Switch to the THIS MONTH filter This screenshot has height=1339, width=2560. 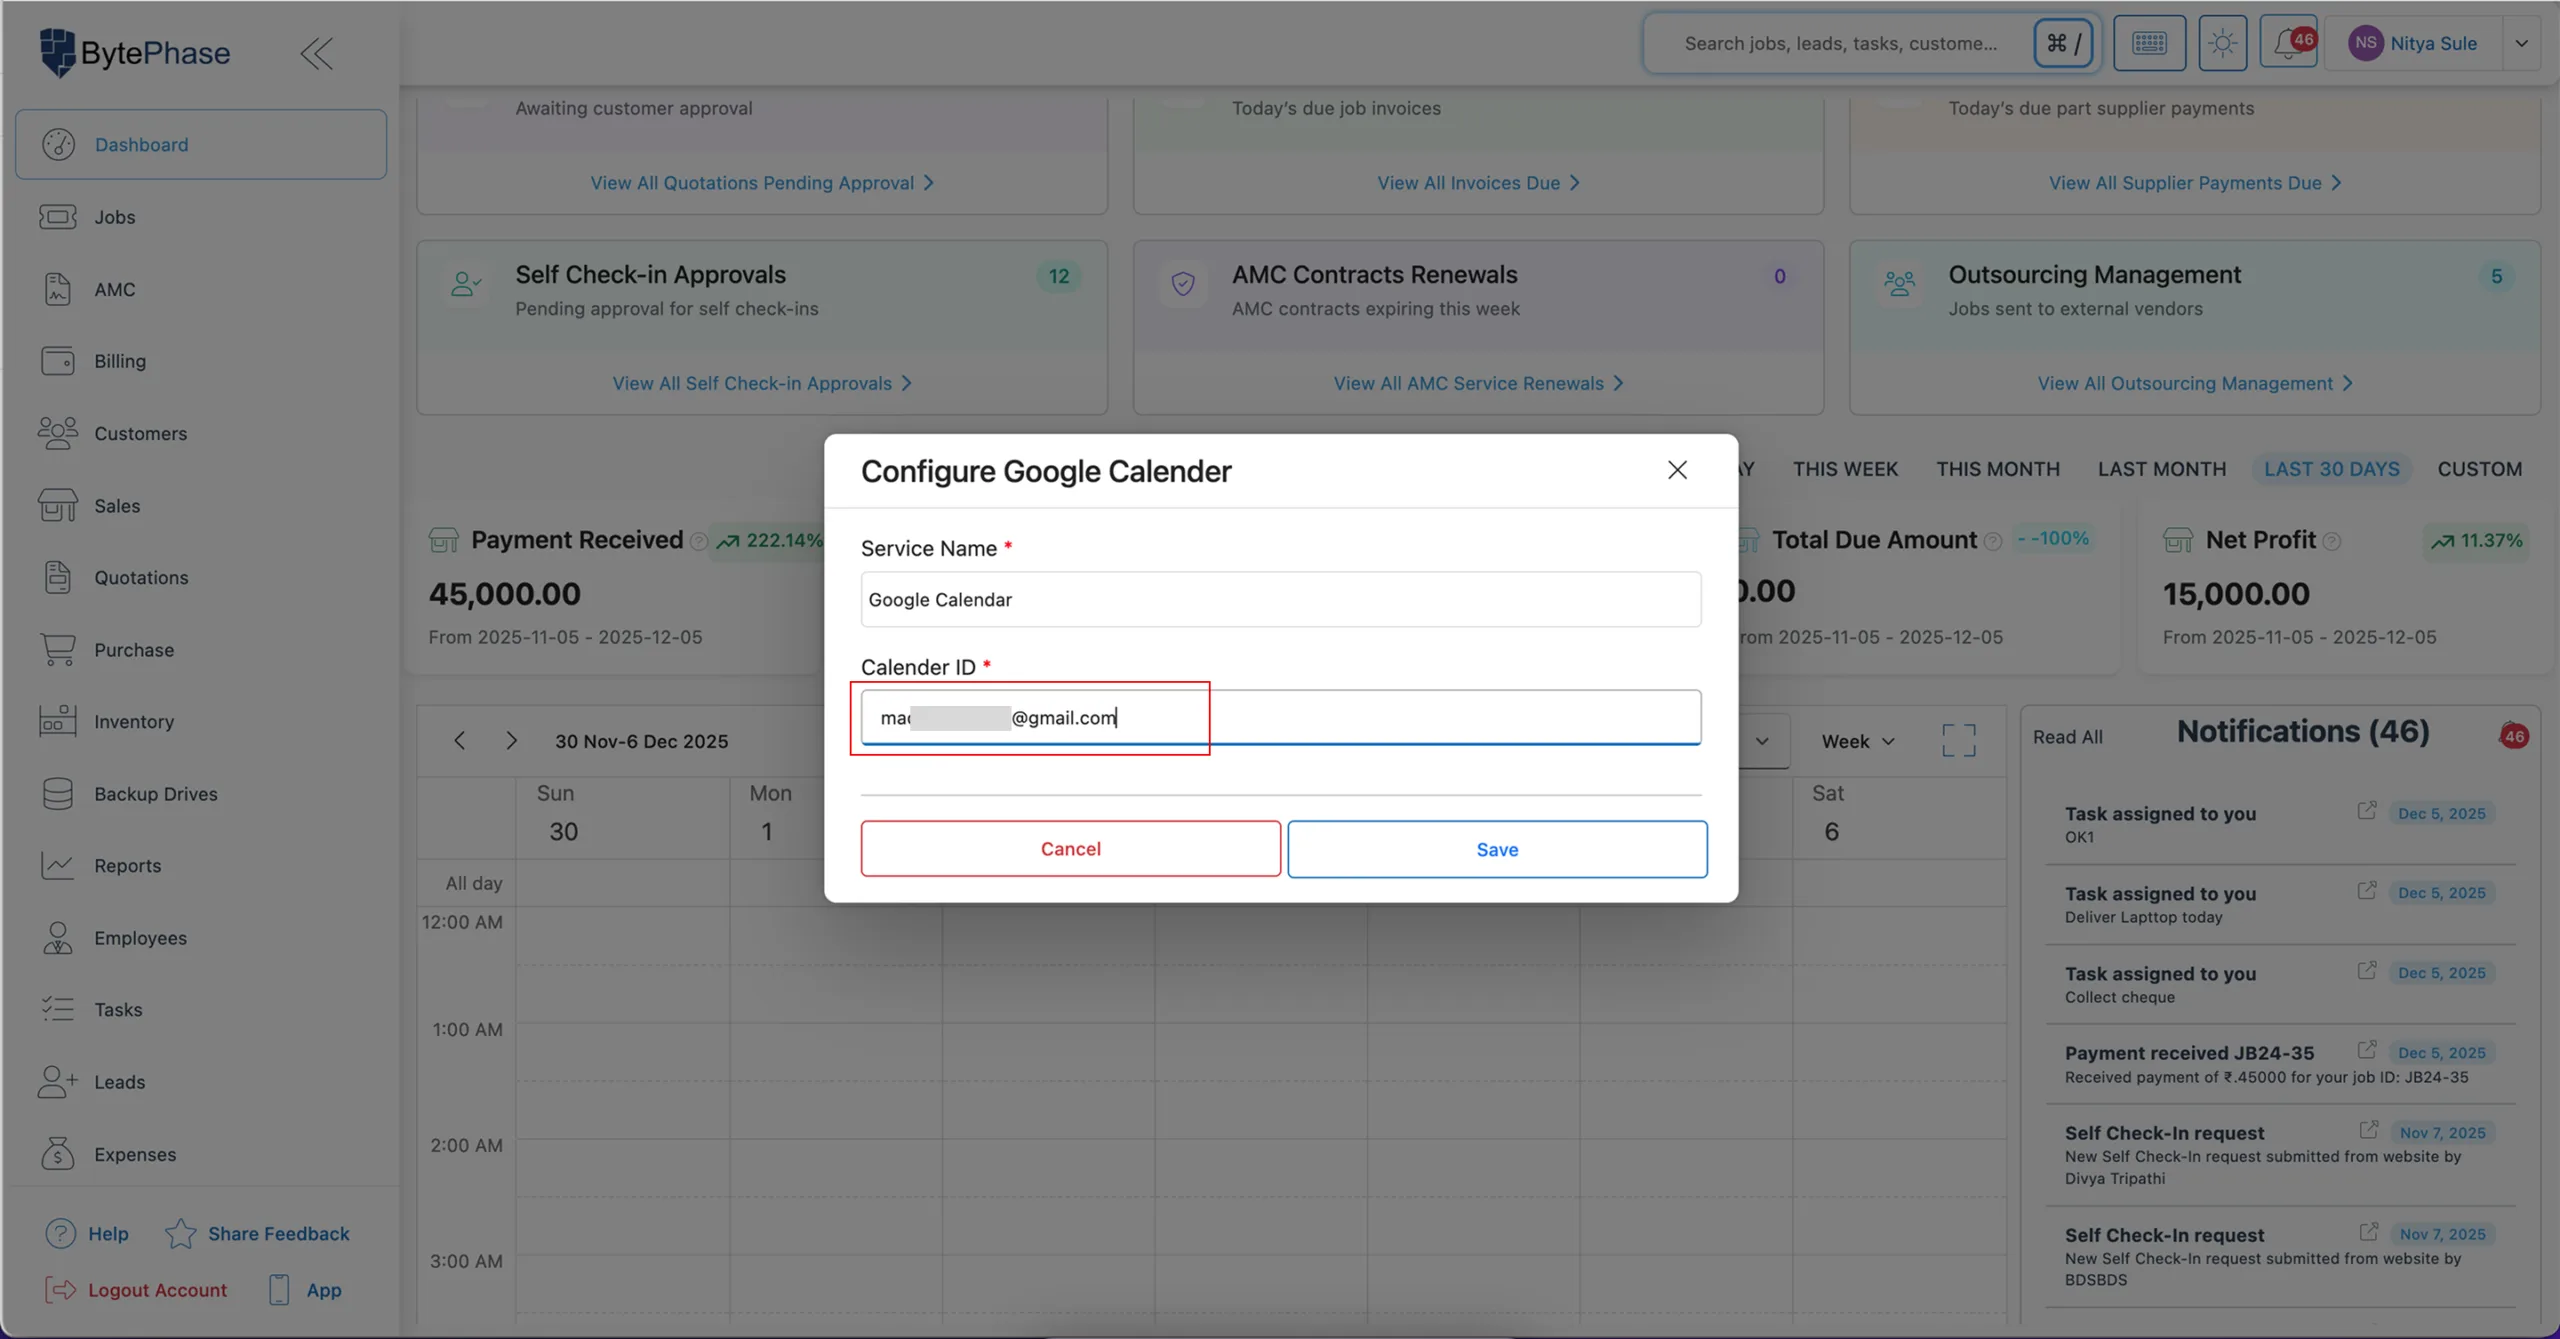coord(1997,468)
